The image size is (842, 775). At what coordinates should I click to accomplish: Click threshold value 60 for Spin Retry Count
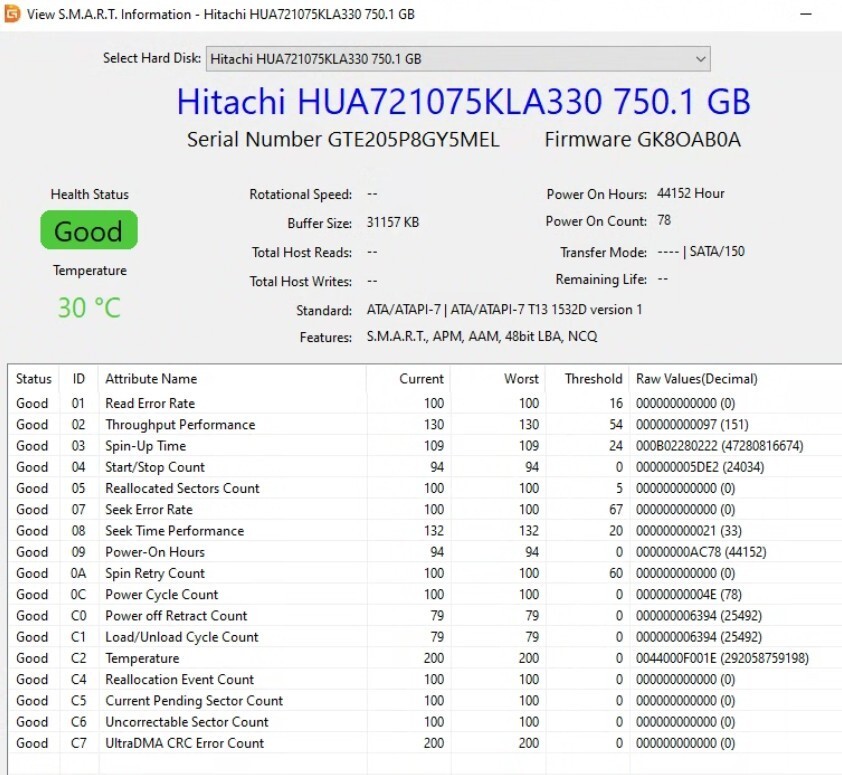[616, 573]
